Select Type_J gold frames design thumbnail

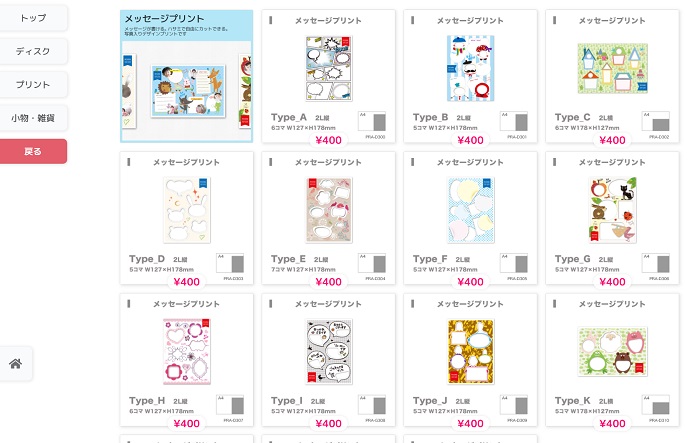point(470,351)
